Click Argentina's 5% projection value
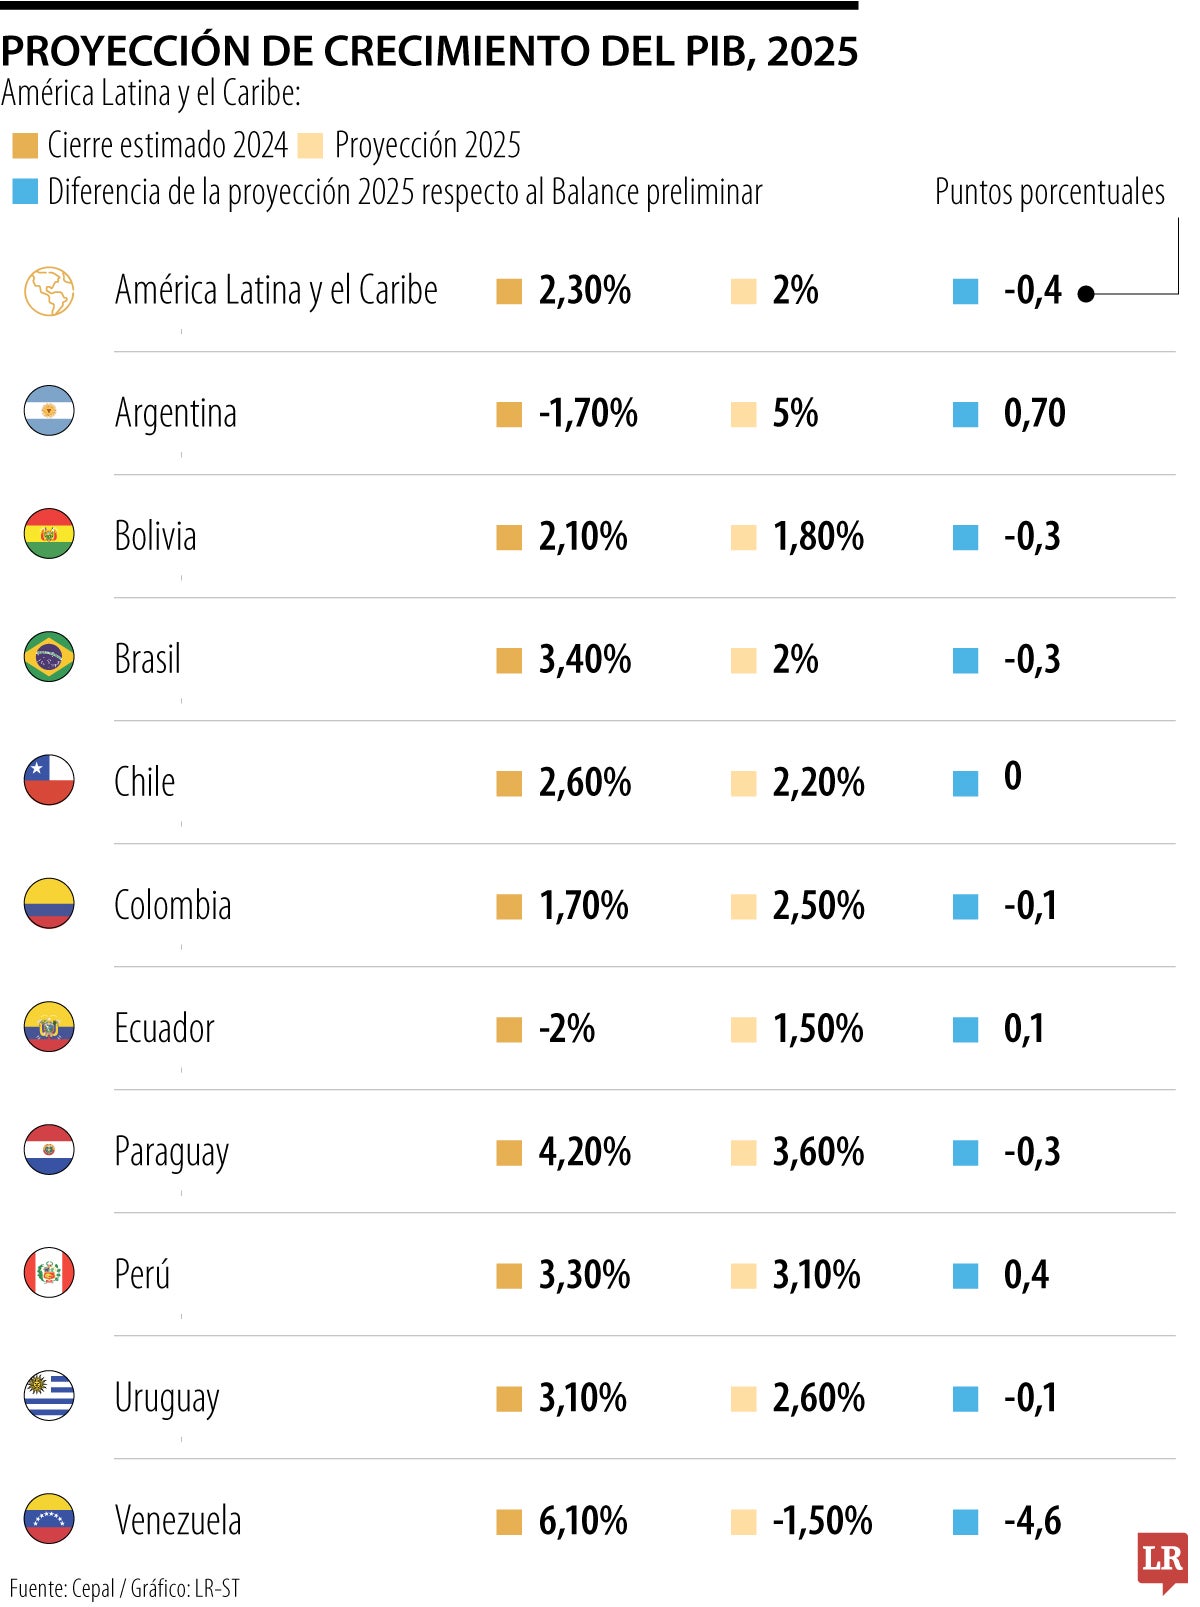Screen dimensions: 1200x1607 tap(795, 413)
